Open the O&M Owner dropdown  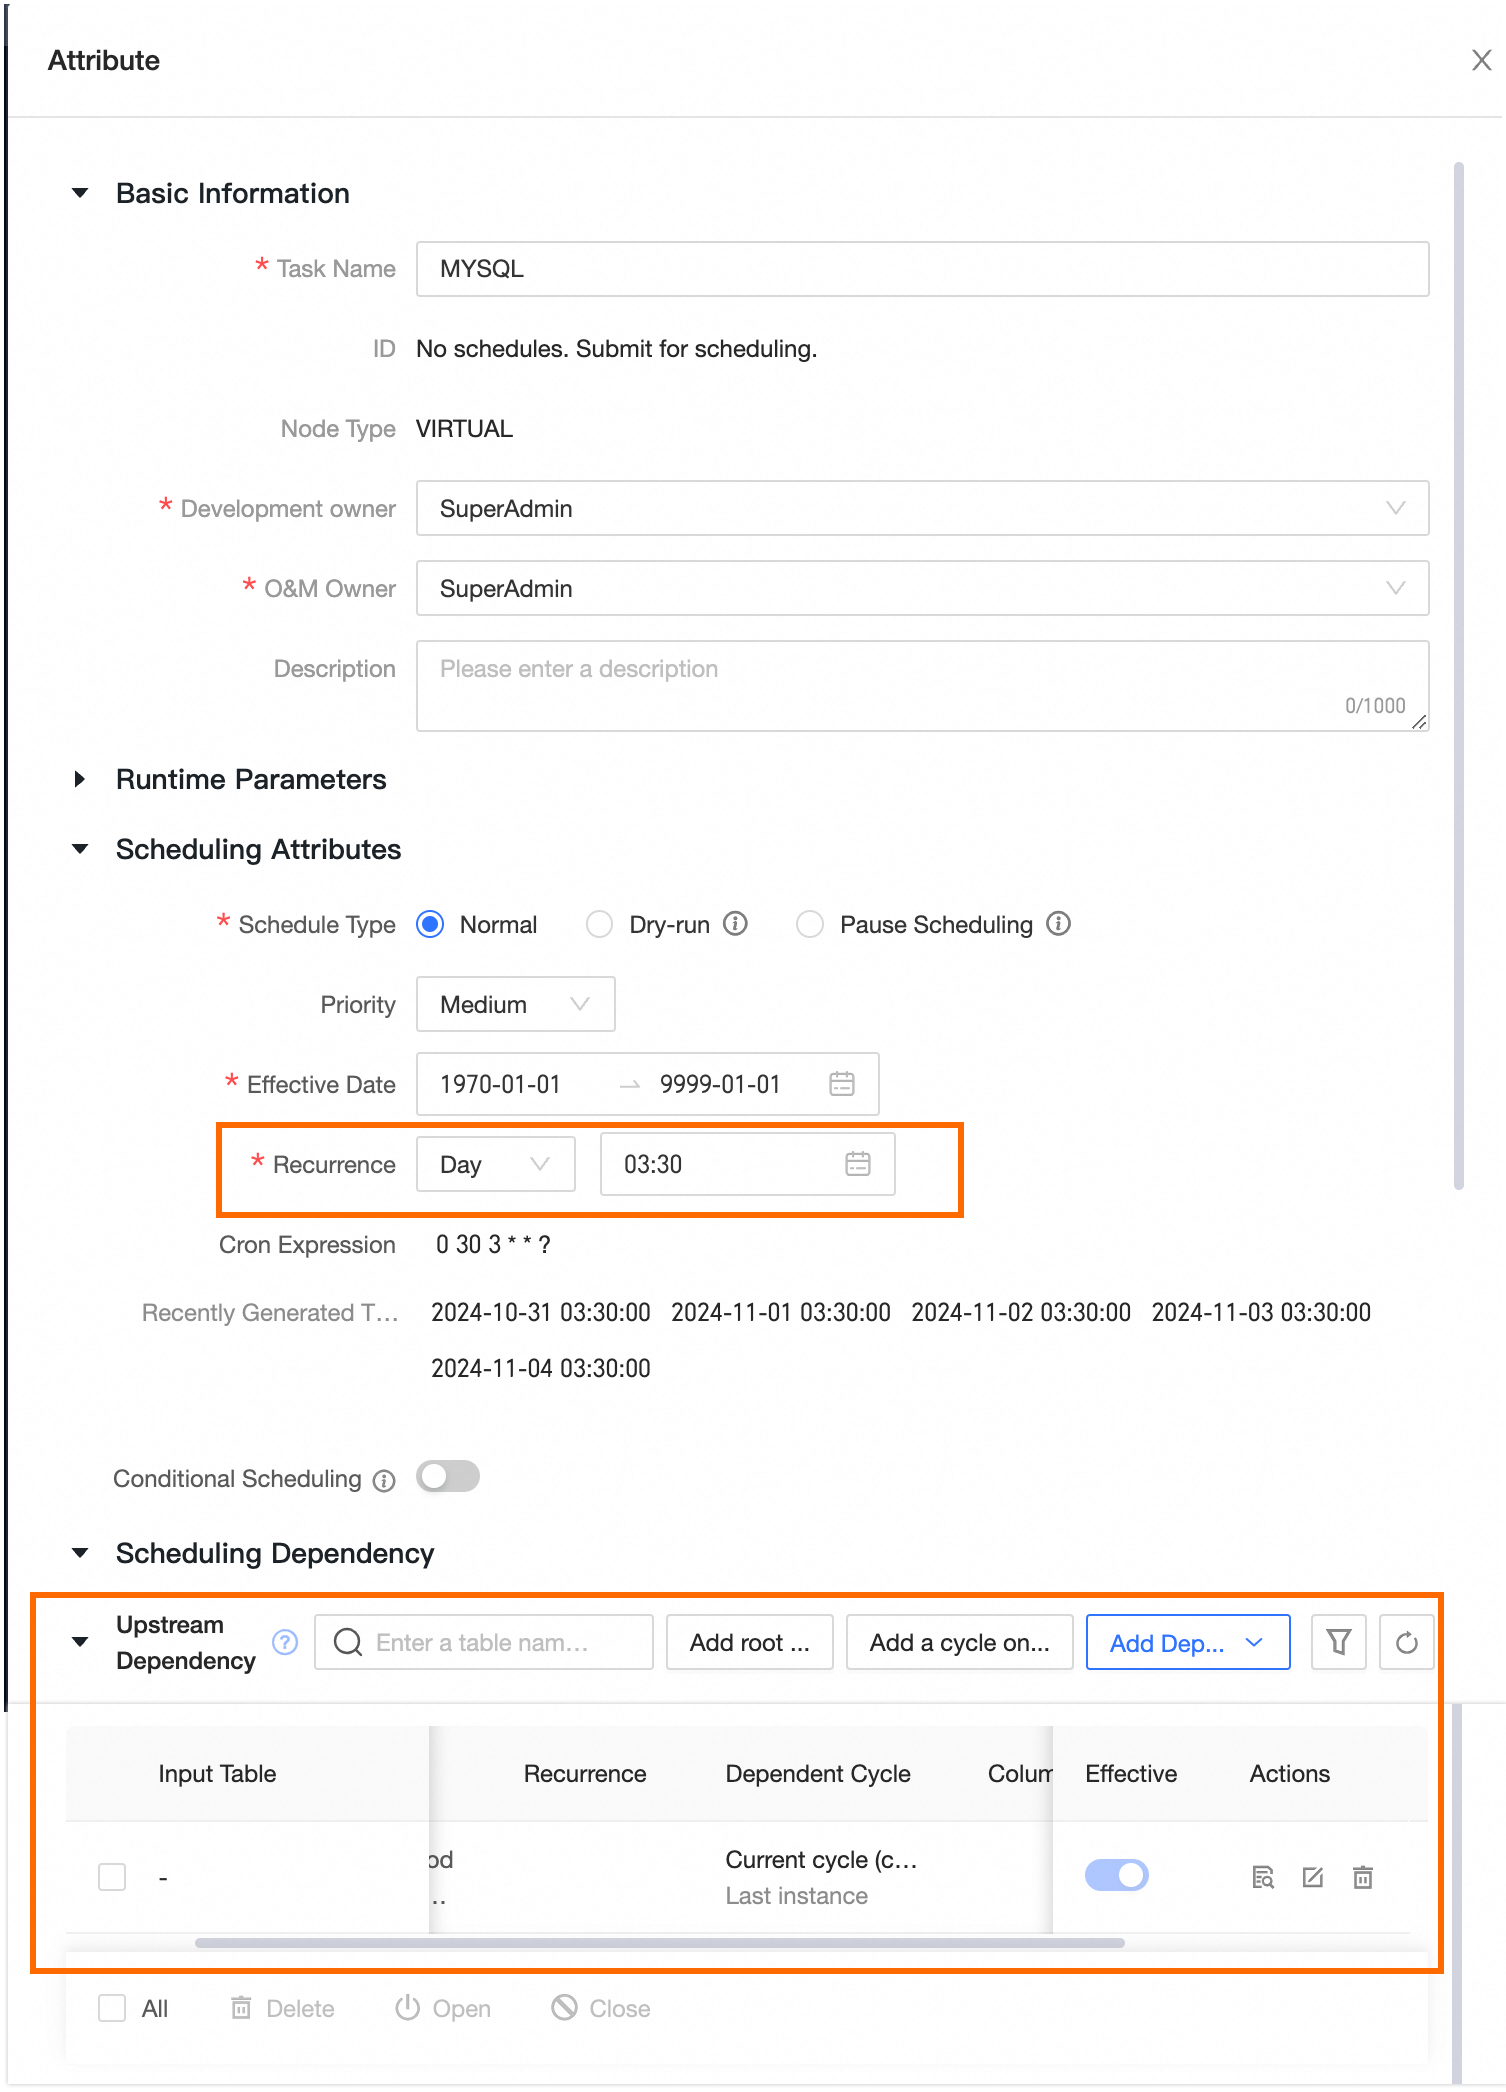point(922,589)
